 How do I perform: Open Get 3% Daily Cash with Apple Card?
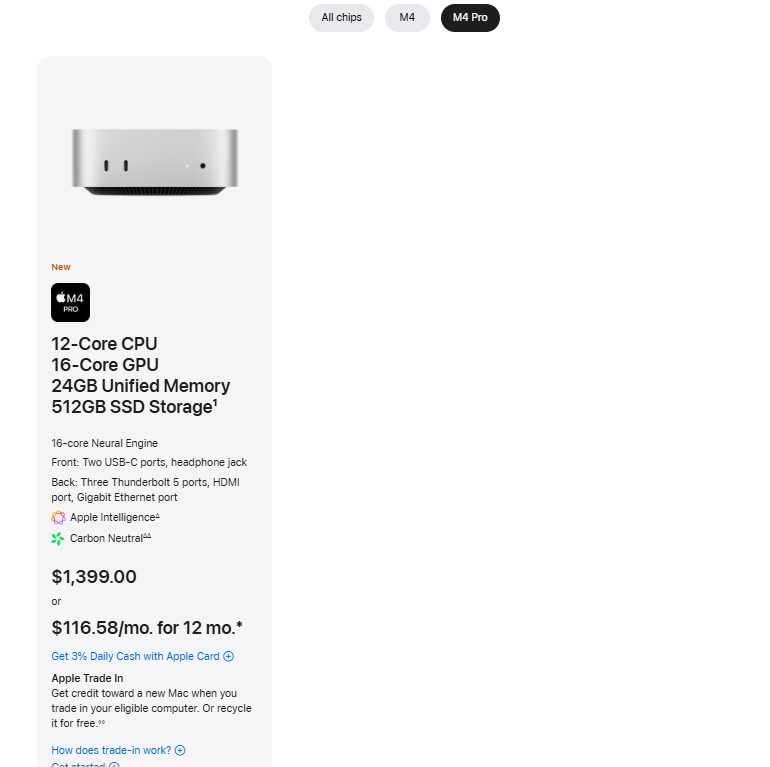click(x=135, y=657)
